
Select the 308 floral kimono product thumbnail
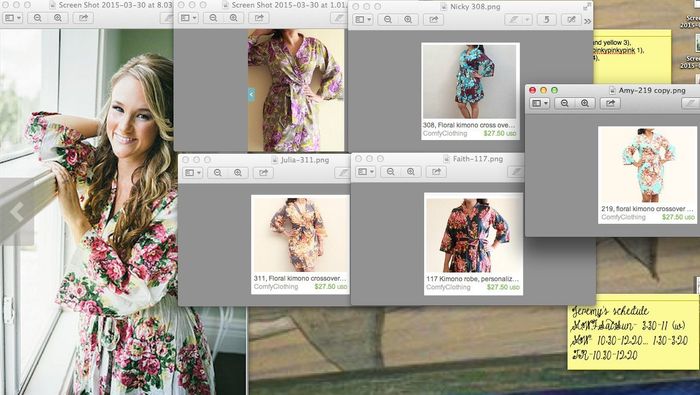coord(471,82)
